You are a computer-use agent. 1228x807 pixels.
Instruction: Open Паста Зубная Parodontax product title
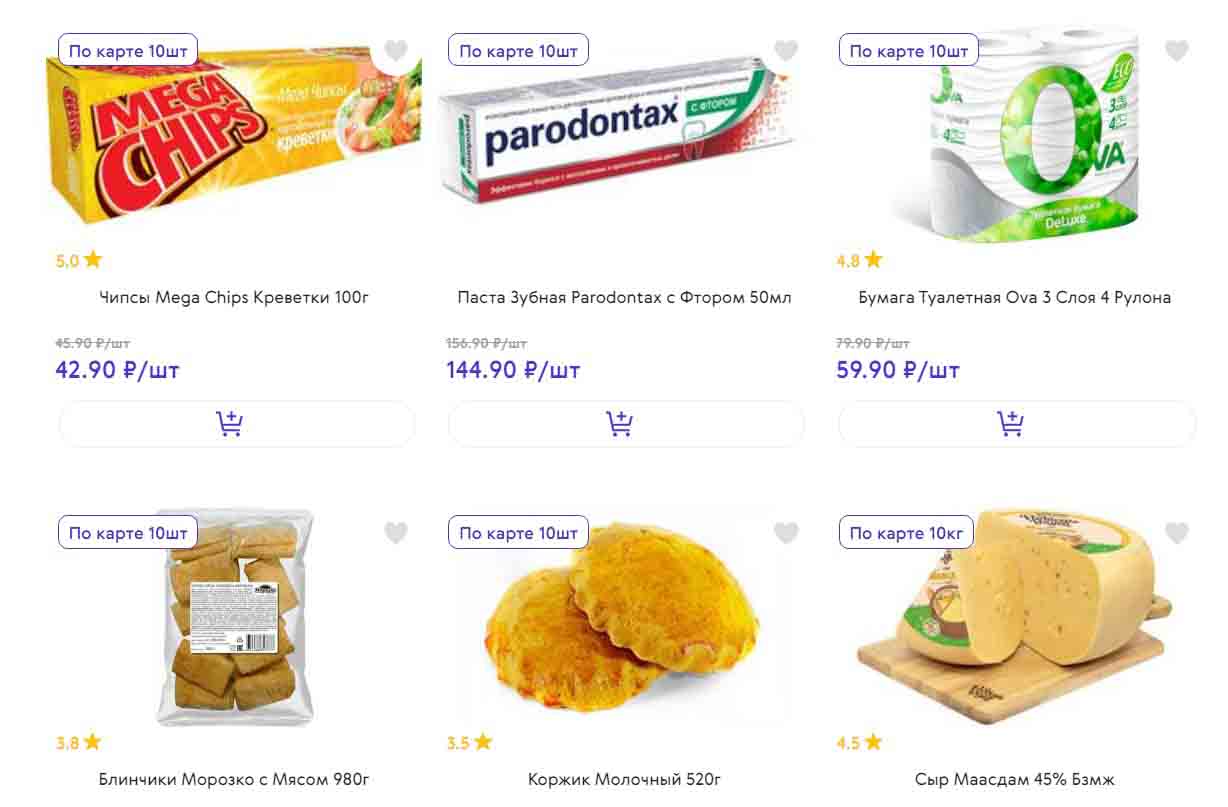click(625, 297)
